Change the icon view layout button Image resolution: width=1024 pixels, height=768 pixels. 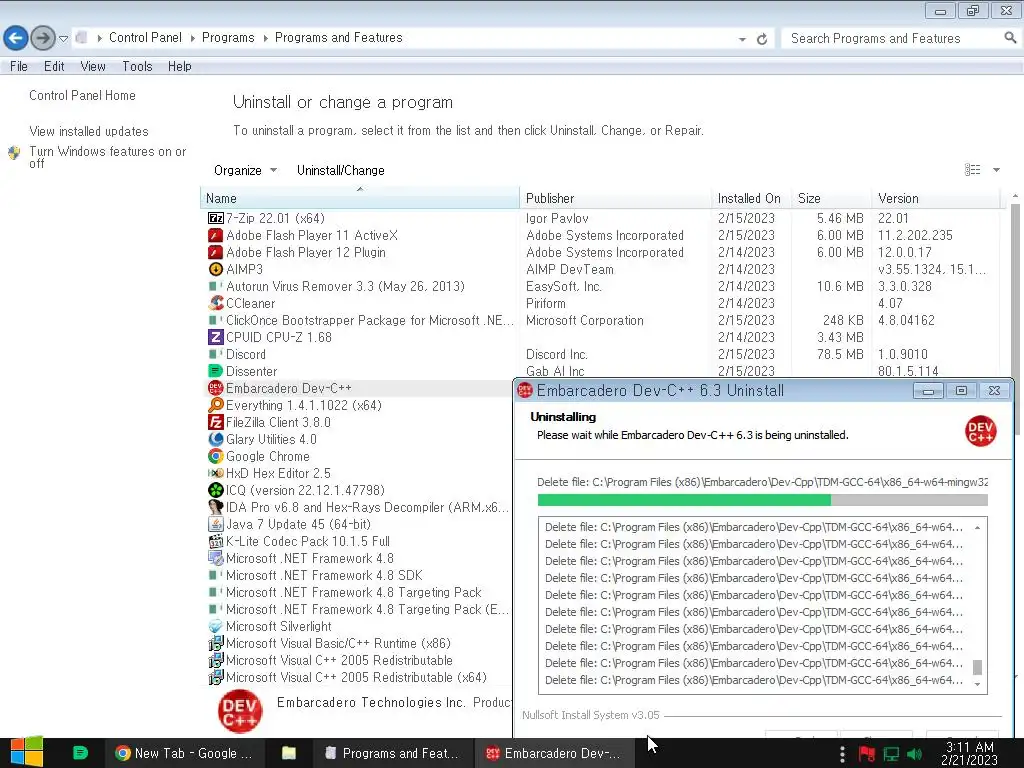[x=973, y=170]
